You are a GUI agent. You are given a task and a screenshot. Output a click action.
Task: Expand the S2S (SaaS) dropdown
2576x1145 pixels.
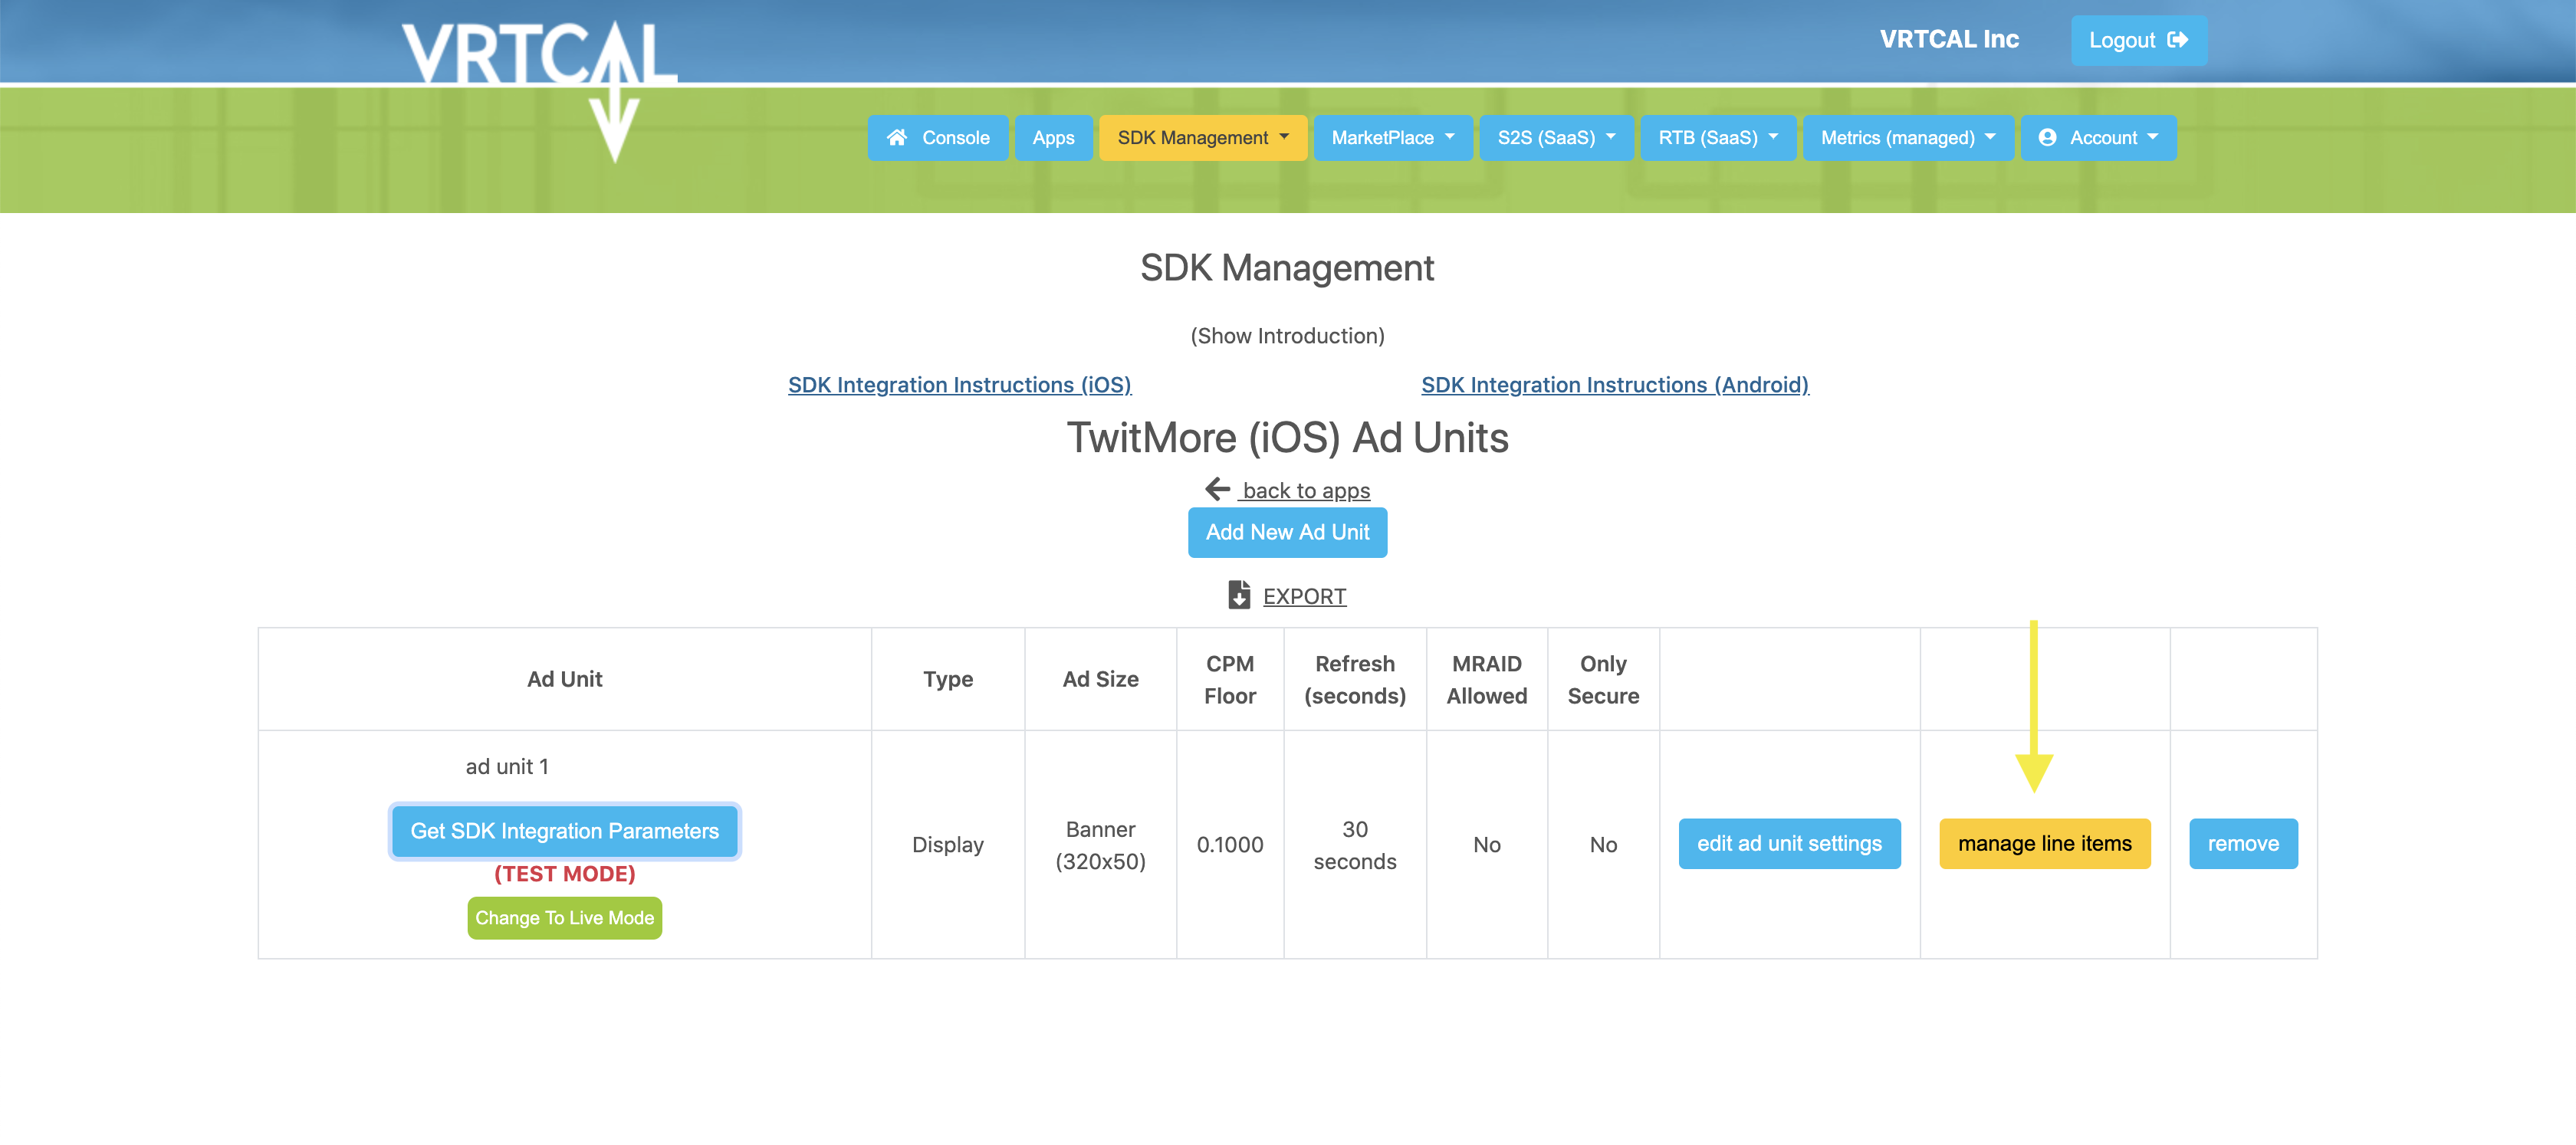pyautogui.click(x=1556, y=138)
